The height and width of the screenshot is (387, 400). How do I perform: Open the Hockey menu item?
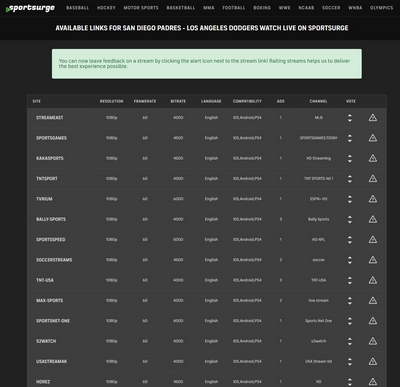pos(106,8)
